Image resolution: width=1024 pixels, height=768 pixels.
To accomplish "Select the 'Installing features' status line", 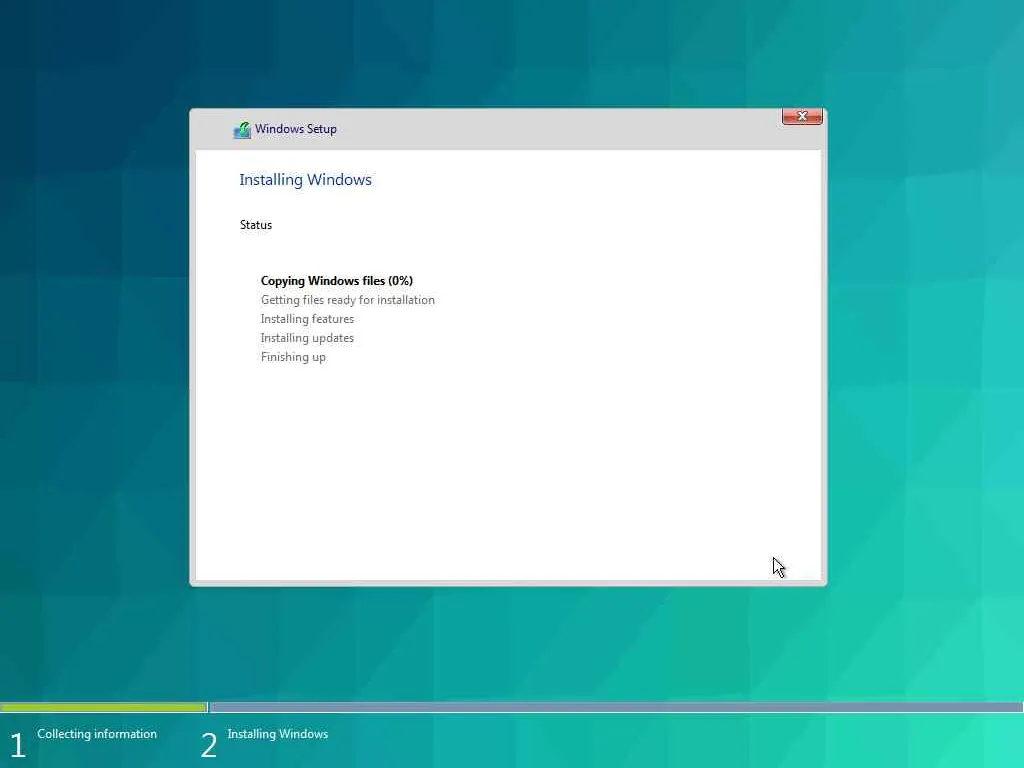I will (x=307, y=319).
